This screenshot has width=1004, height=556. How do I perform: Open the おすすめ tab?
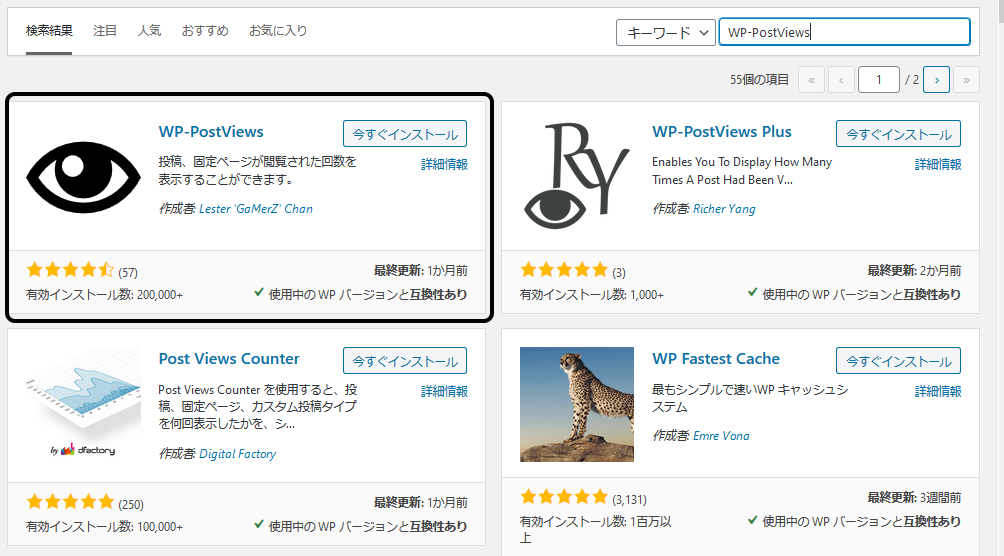pyautogui.click(x=205, y=31)
